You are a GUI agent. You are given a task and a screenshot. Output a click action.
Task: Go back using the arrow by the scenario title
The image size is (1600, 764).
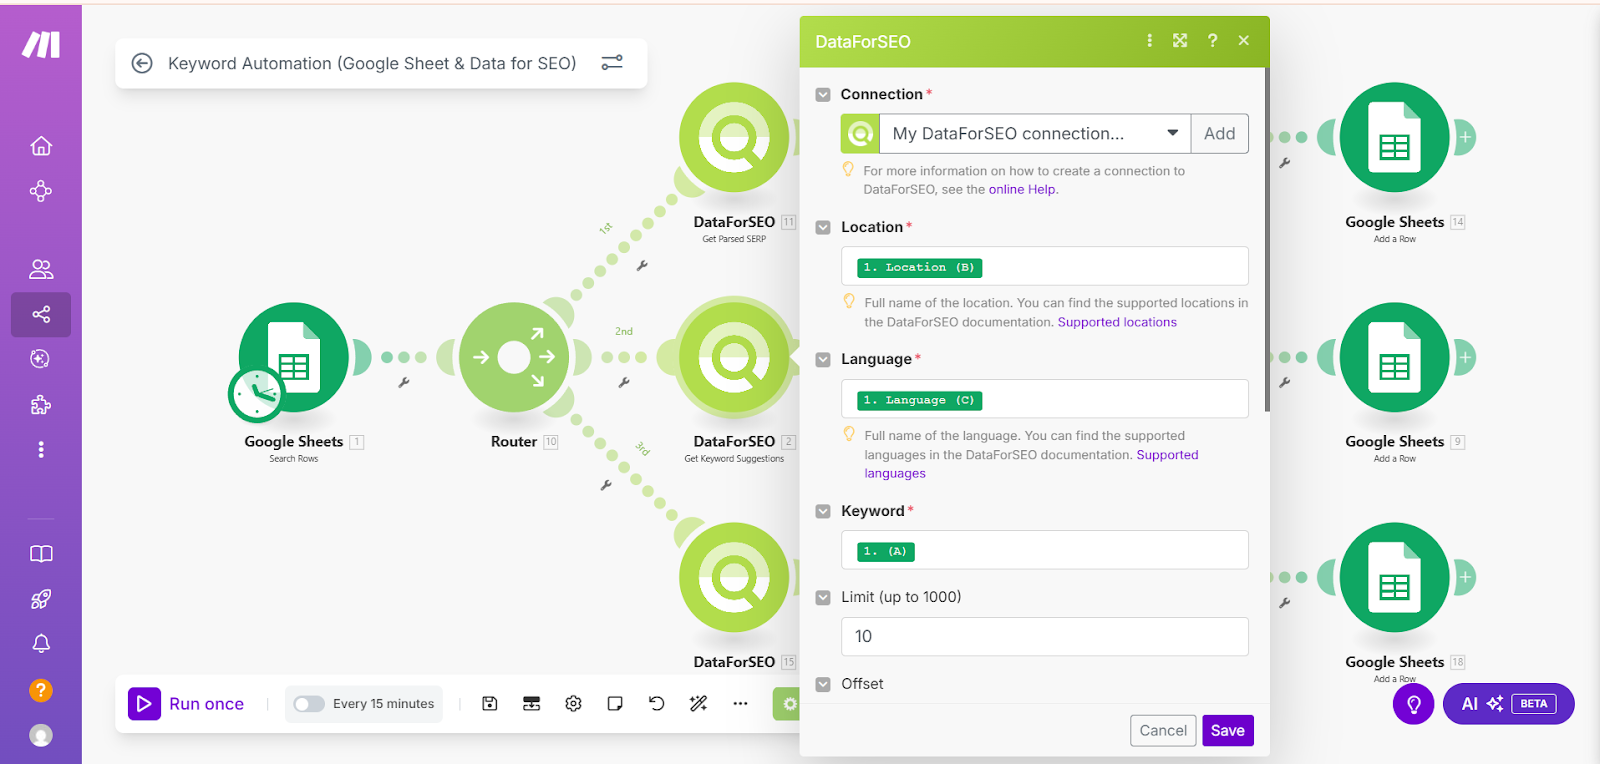[142, 63]
